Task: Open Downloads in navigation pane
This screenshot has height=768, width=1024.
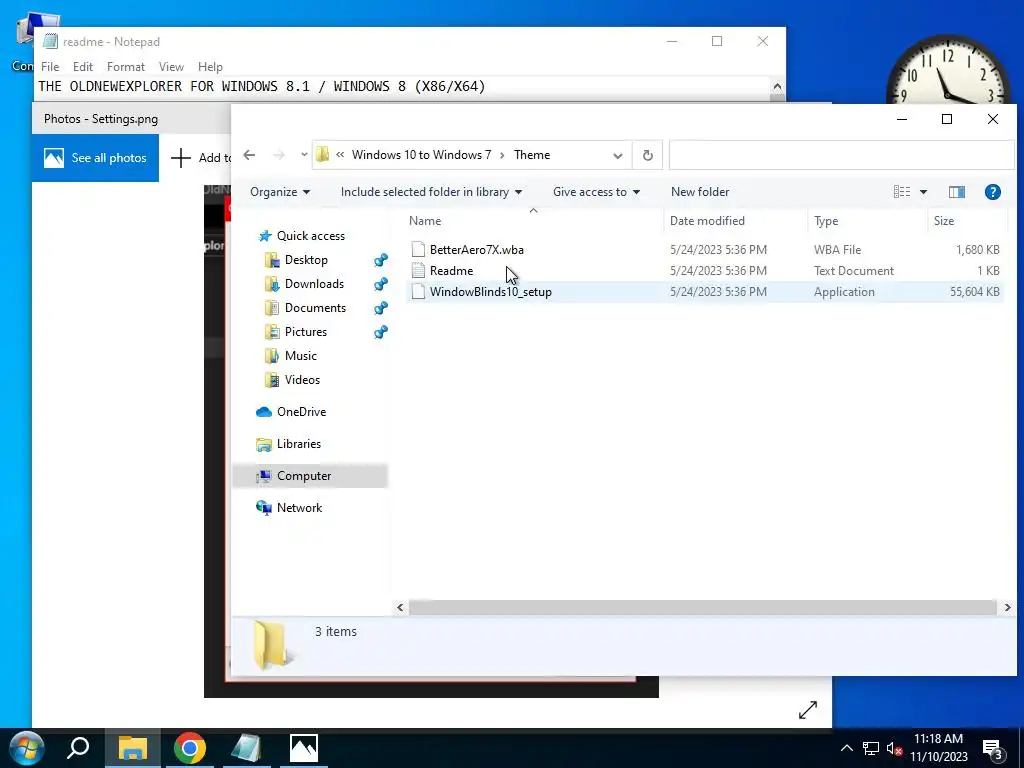Action: (314, 283)
